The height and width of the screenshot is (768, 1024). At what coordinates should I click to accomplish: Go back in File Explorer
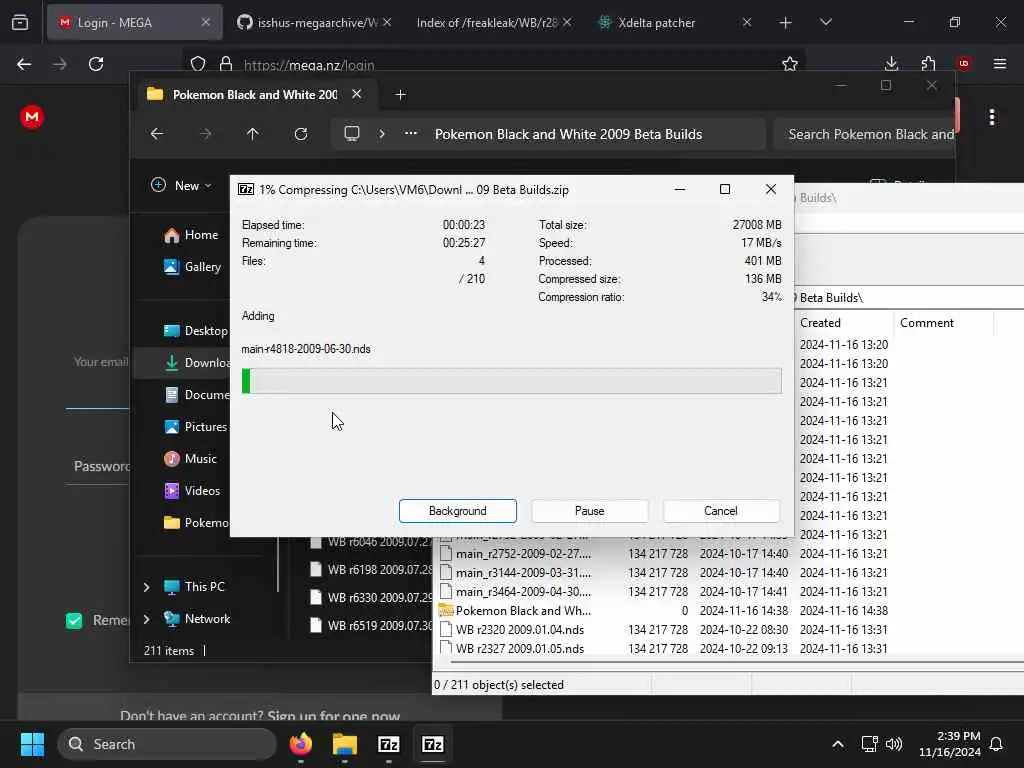(157, 134)
